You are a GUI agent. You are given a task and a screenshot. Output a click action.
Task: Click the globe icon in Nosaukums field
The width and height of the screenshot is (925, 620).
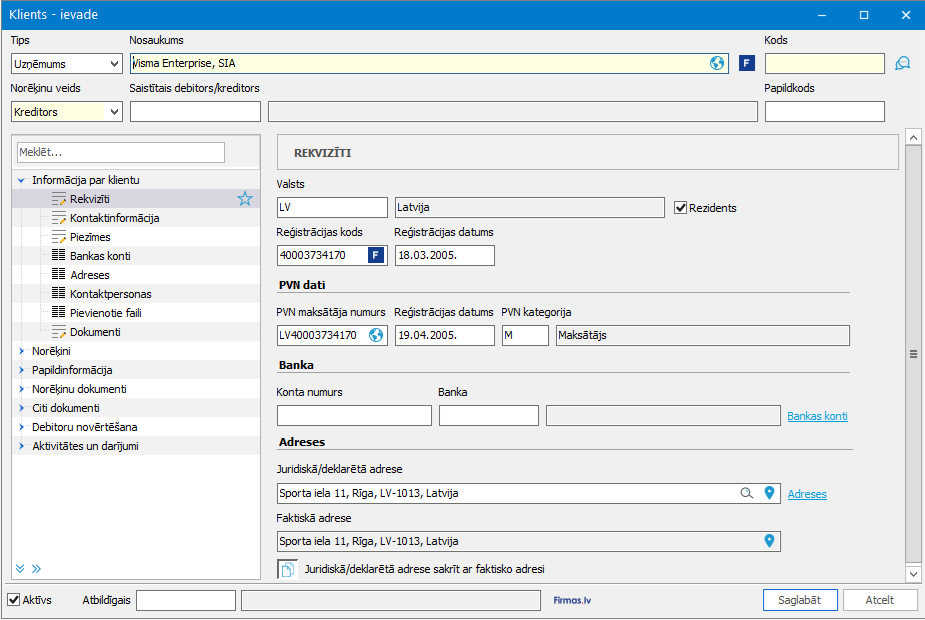[x=717, y=63]
